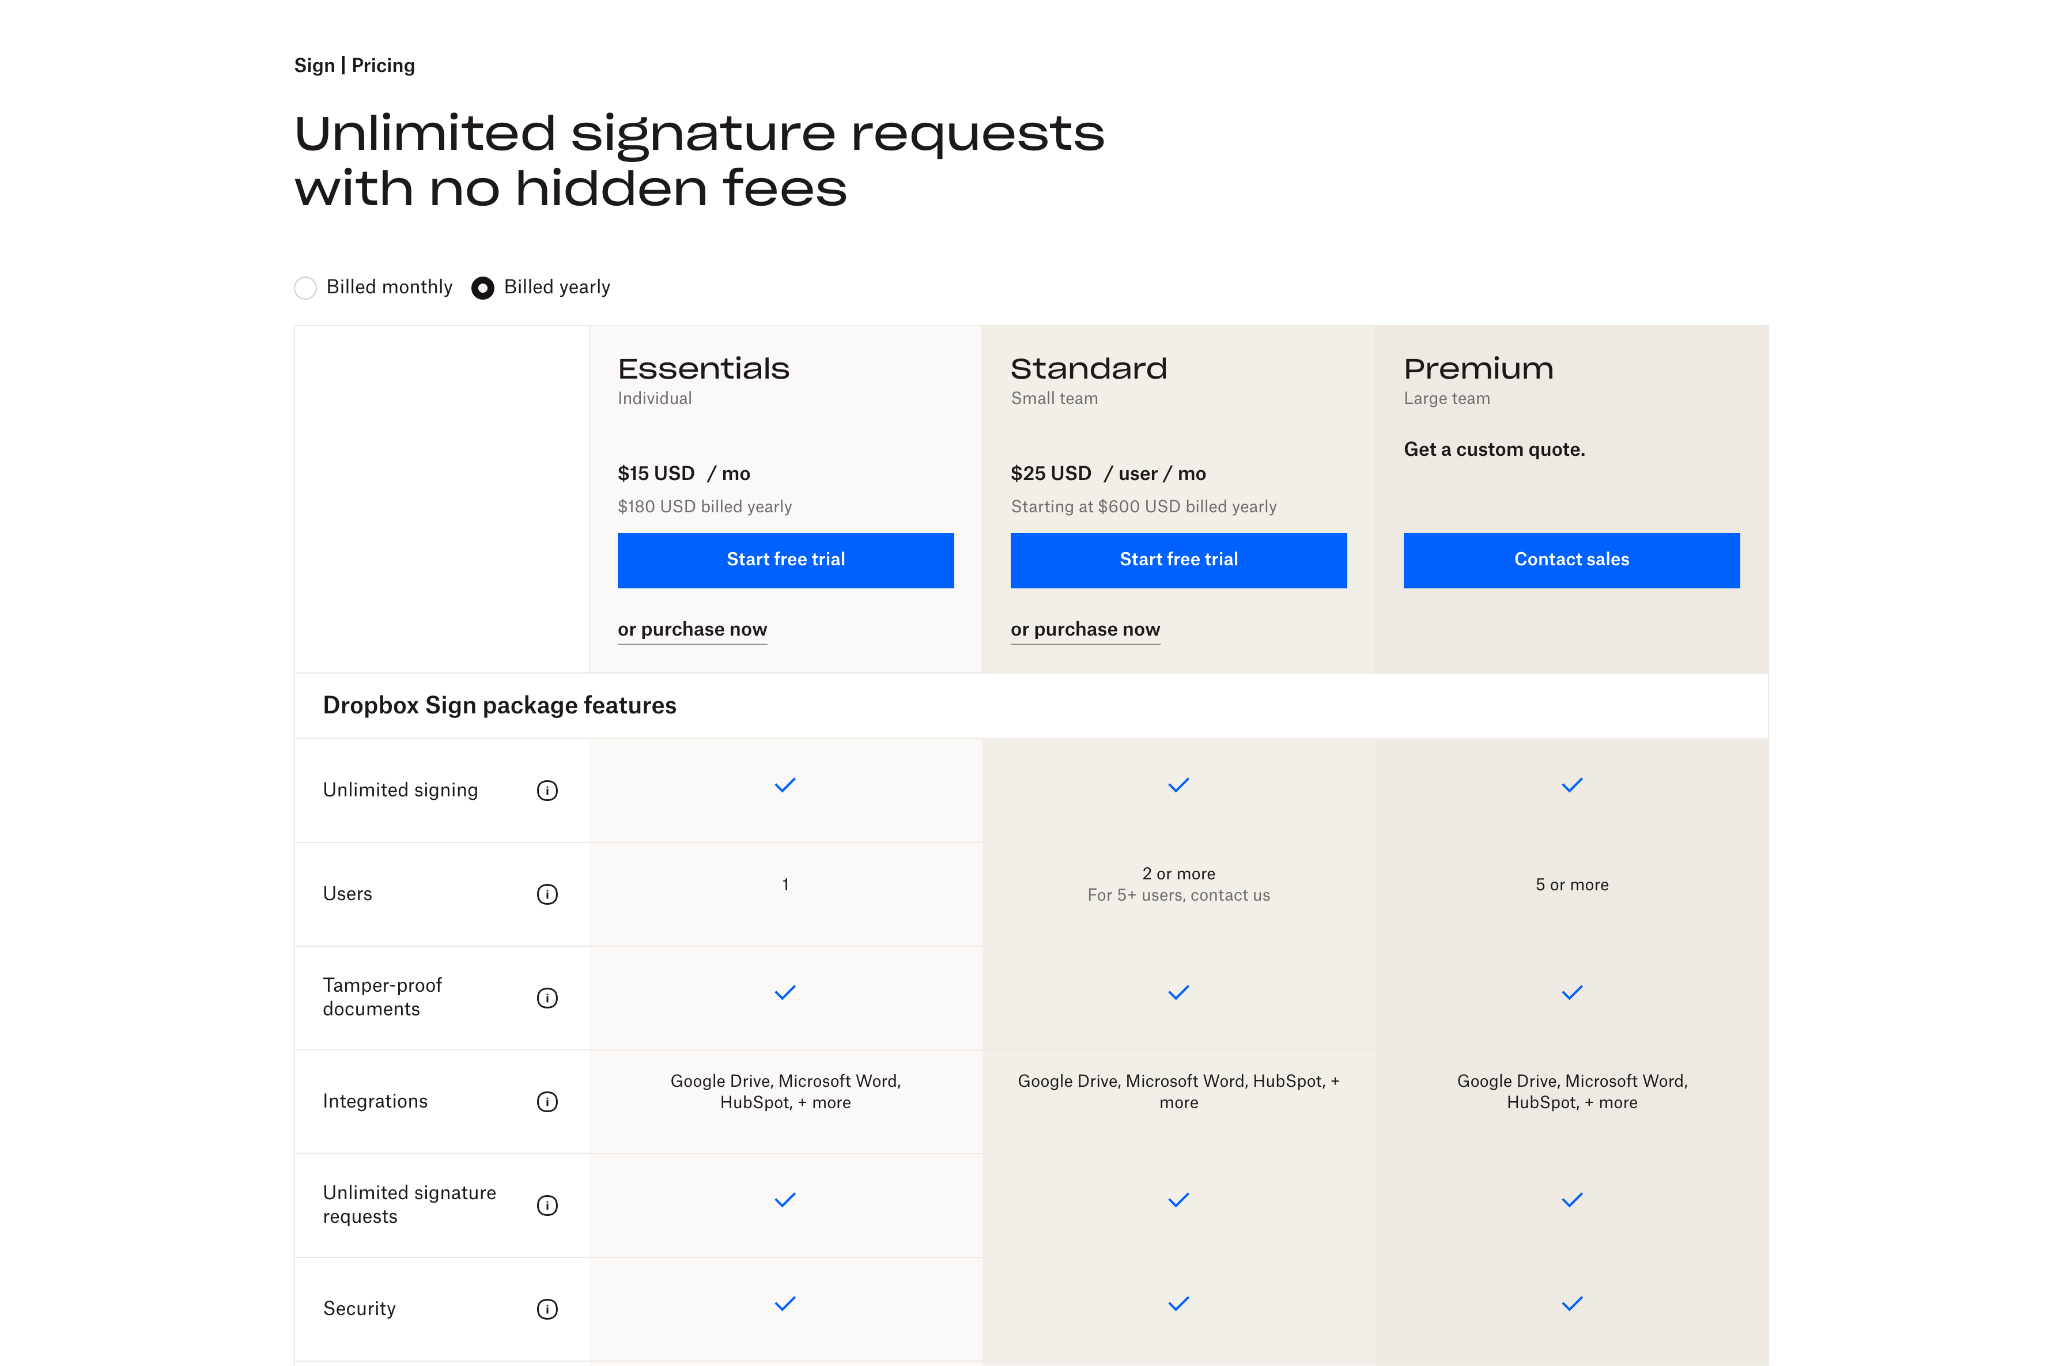Select the Billed monthly radio button
The height and width of the screenshot is (1366, 2048).
pyautogui.click(x=306, y=288)
